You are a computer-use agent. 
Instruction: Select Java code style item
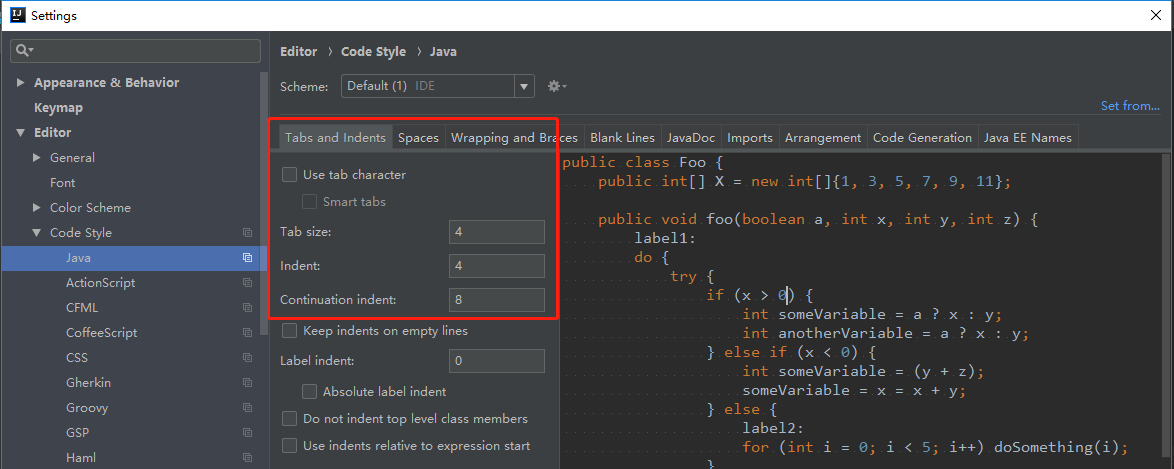(78, 258)
